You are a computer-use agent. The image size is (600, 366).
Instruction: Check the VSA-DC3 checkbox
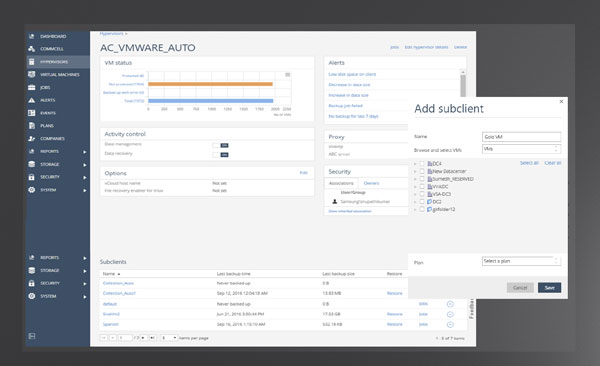click(422, 194)
